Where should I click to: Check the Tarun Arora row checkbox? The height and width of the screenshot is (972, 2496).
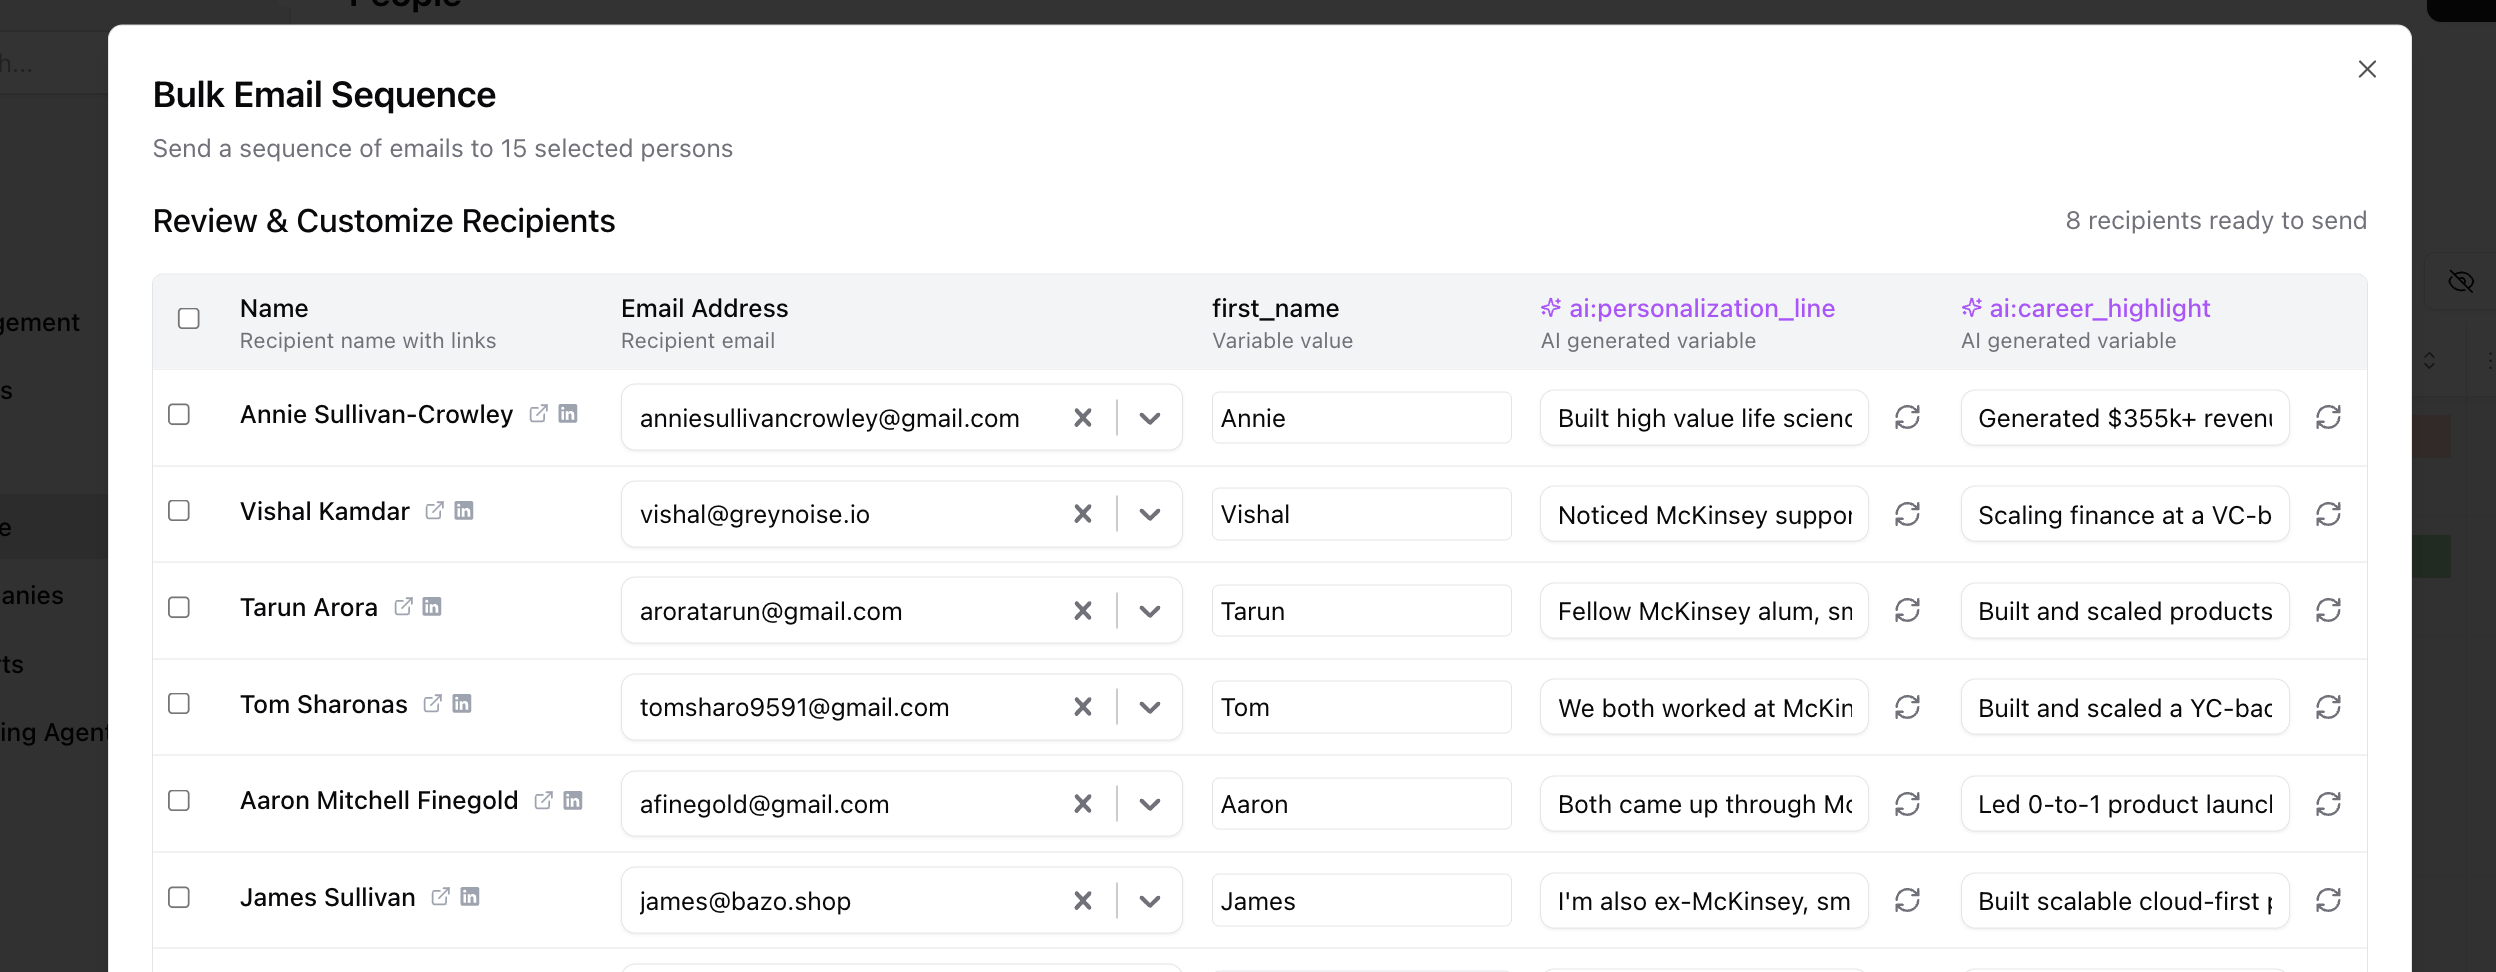[179, 607]
